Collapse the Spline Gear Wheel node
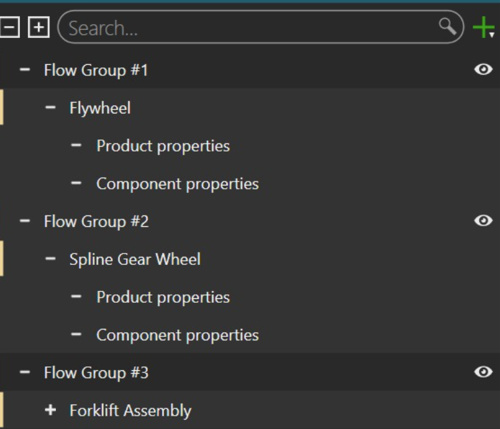This screenshot has width=500, height=429. 50,259
